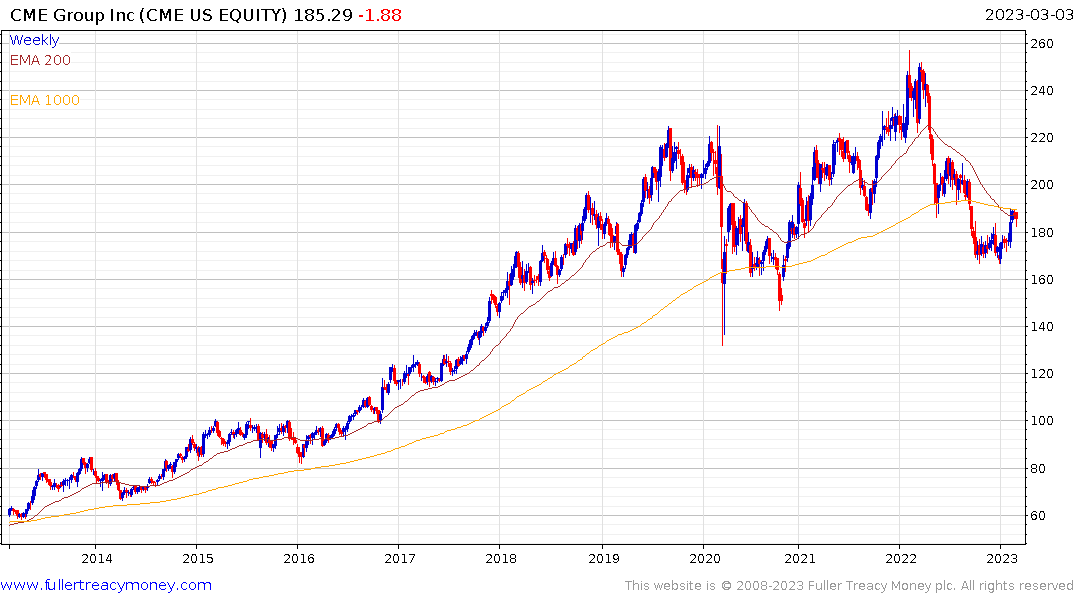The height and width of the screenshot is (600, 1075).
Task: Click the 2019 x-axis year label
Action: point(603,558)
